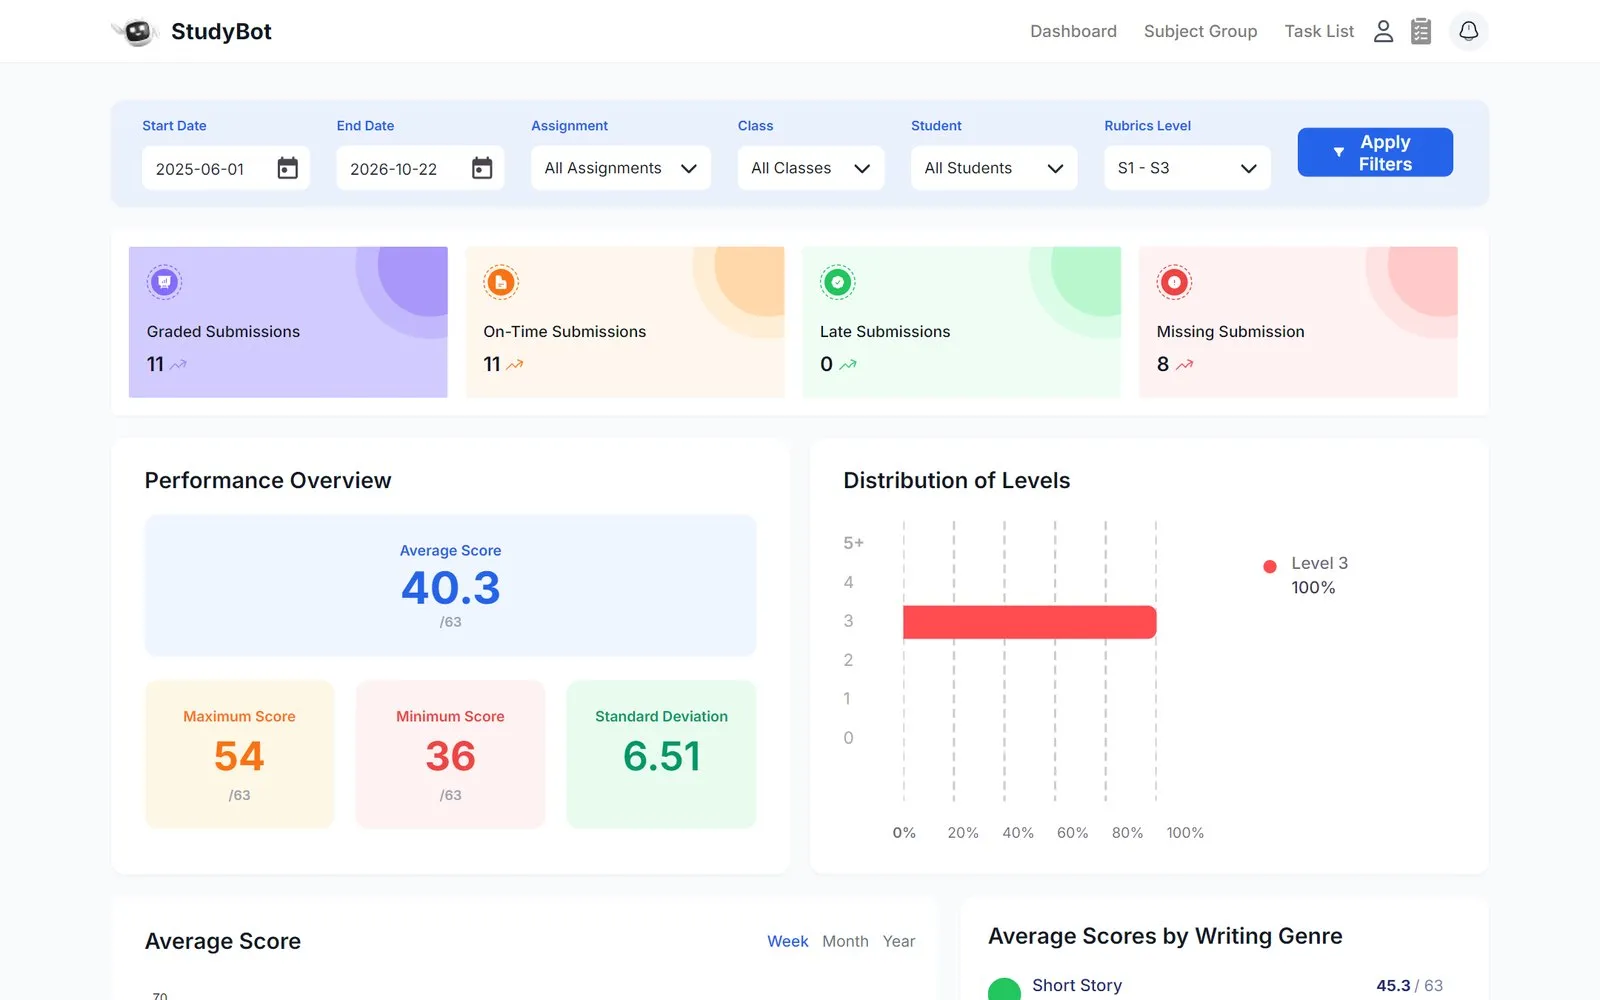This screenshot has width=1600, height=1000.
Task: Click the Short Story score 45.3 / 63
Action: pyautogui.click(x=1409, y=985)
